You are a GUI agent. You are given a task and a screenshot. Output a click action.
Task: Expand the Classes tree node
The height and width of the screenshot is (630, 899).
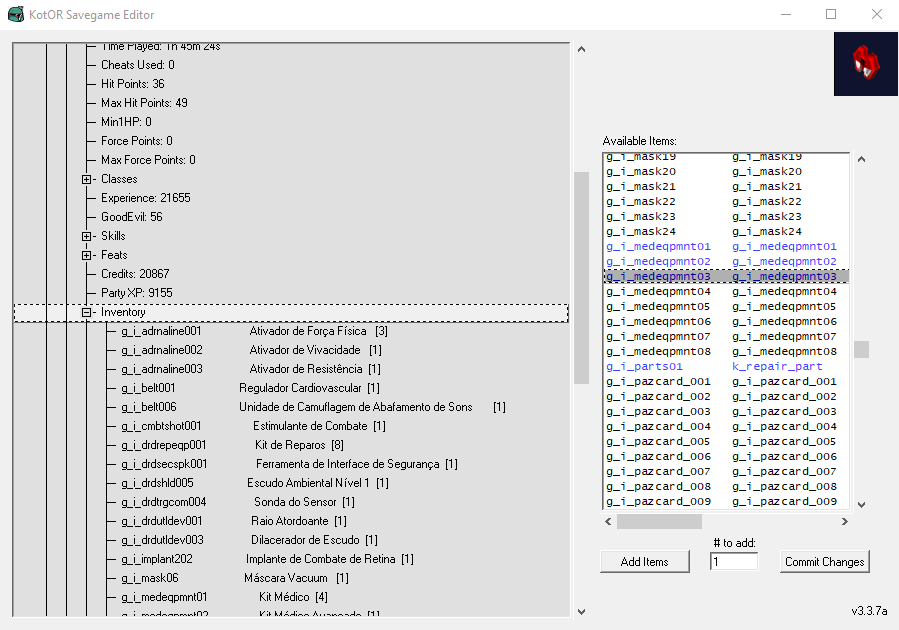tap(87, 179)
